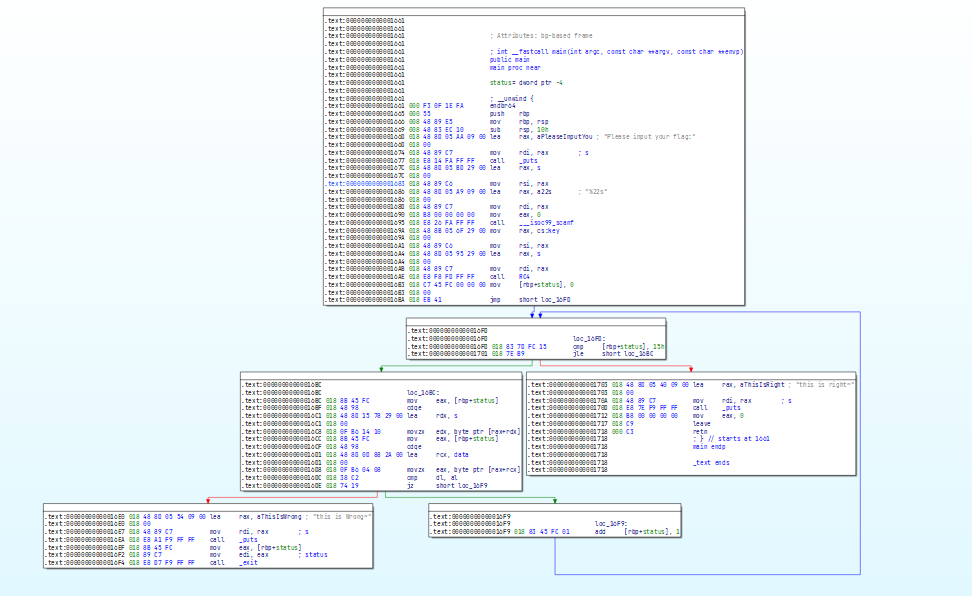Click the short loc_10BC branch target
This screenshot has height=596, width=972.
[626, 354]
